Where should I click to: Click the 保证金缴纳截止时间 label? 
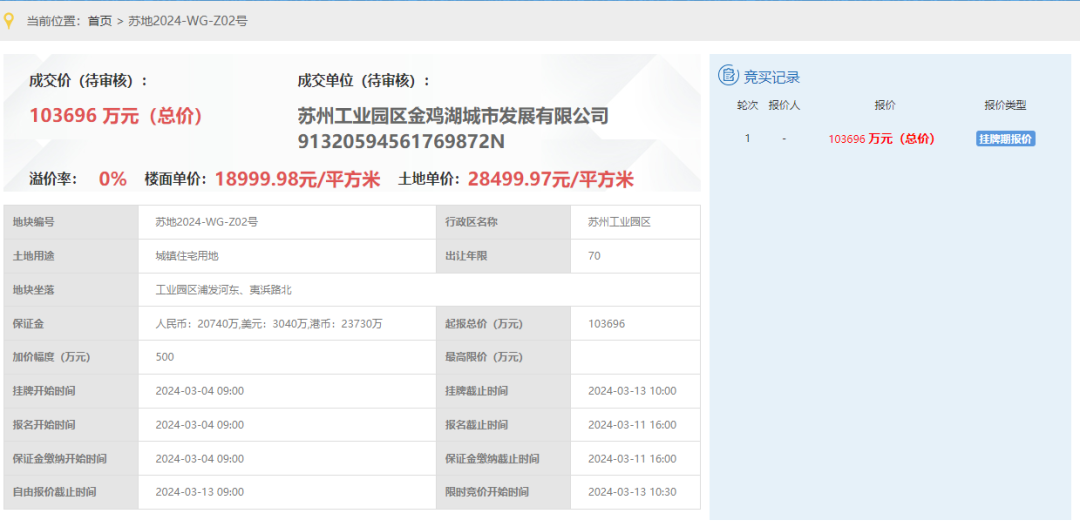(x=492, y=458)
